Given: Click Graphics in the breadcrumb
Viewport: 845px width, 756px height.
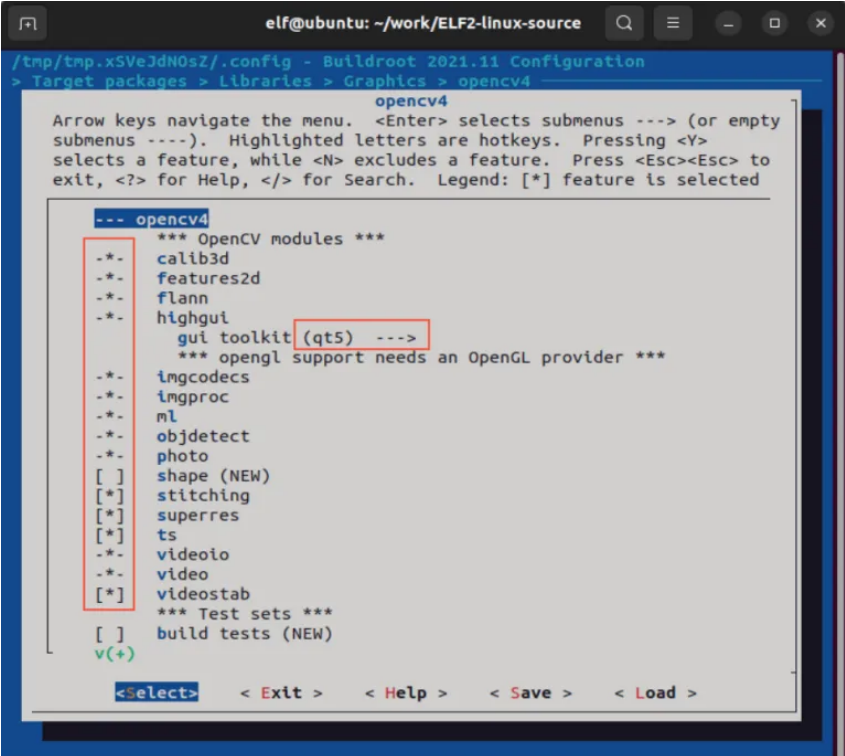Looking at the screenshot, I should coord(385,81).
